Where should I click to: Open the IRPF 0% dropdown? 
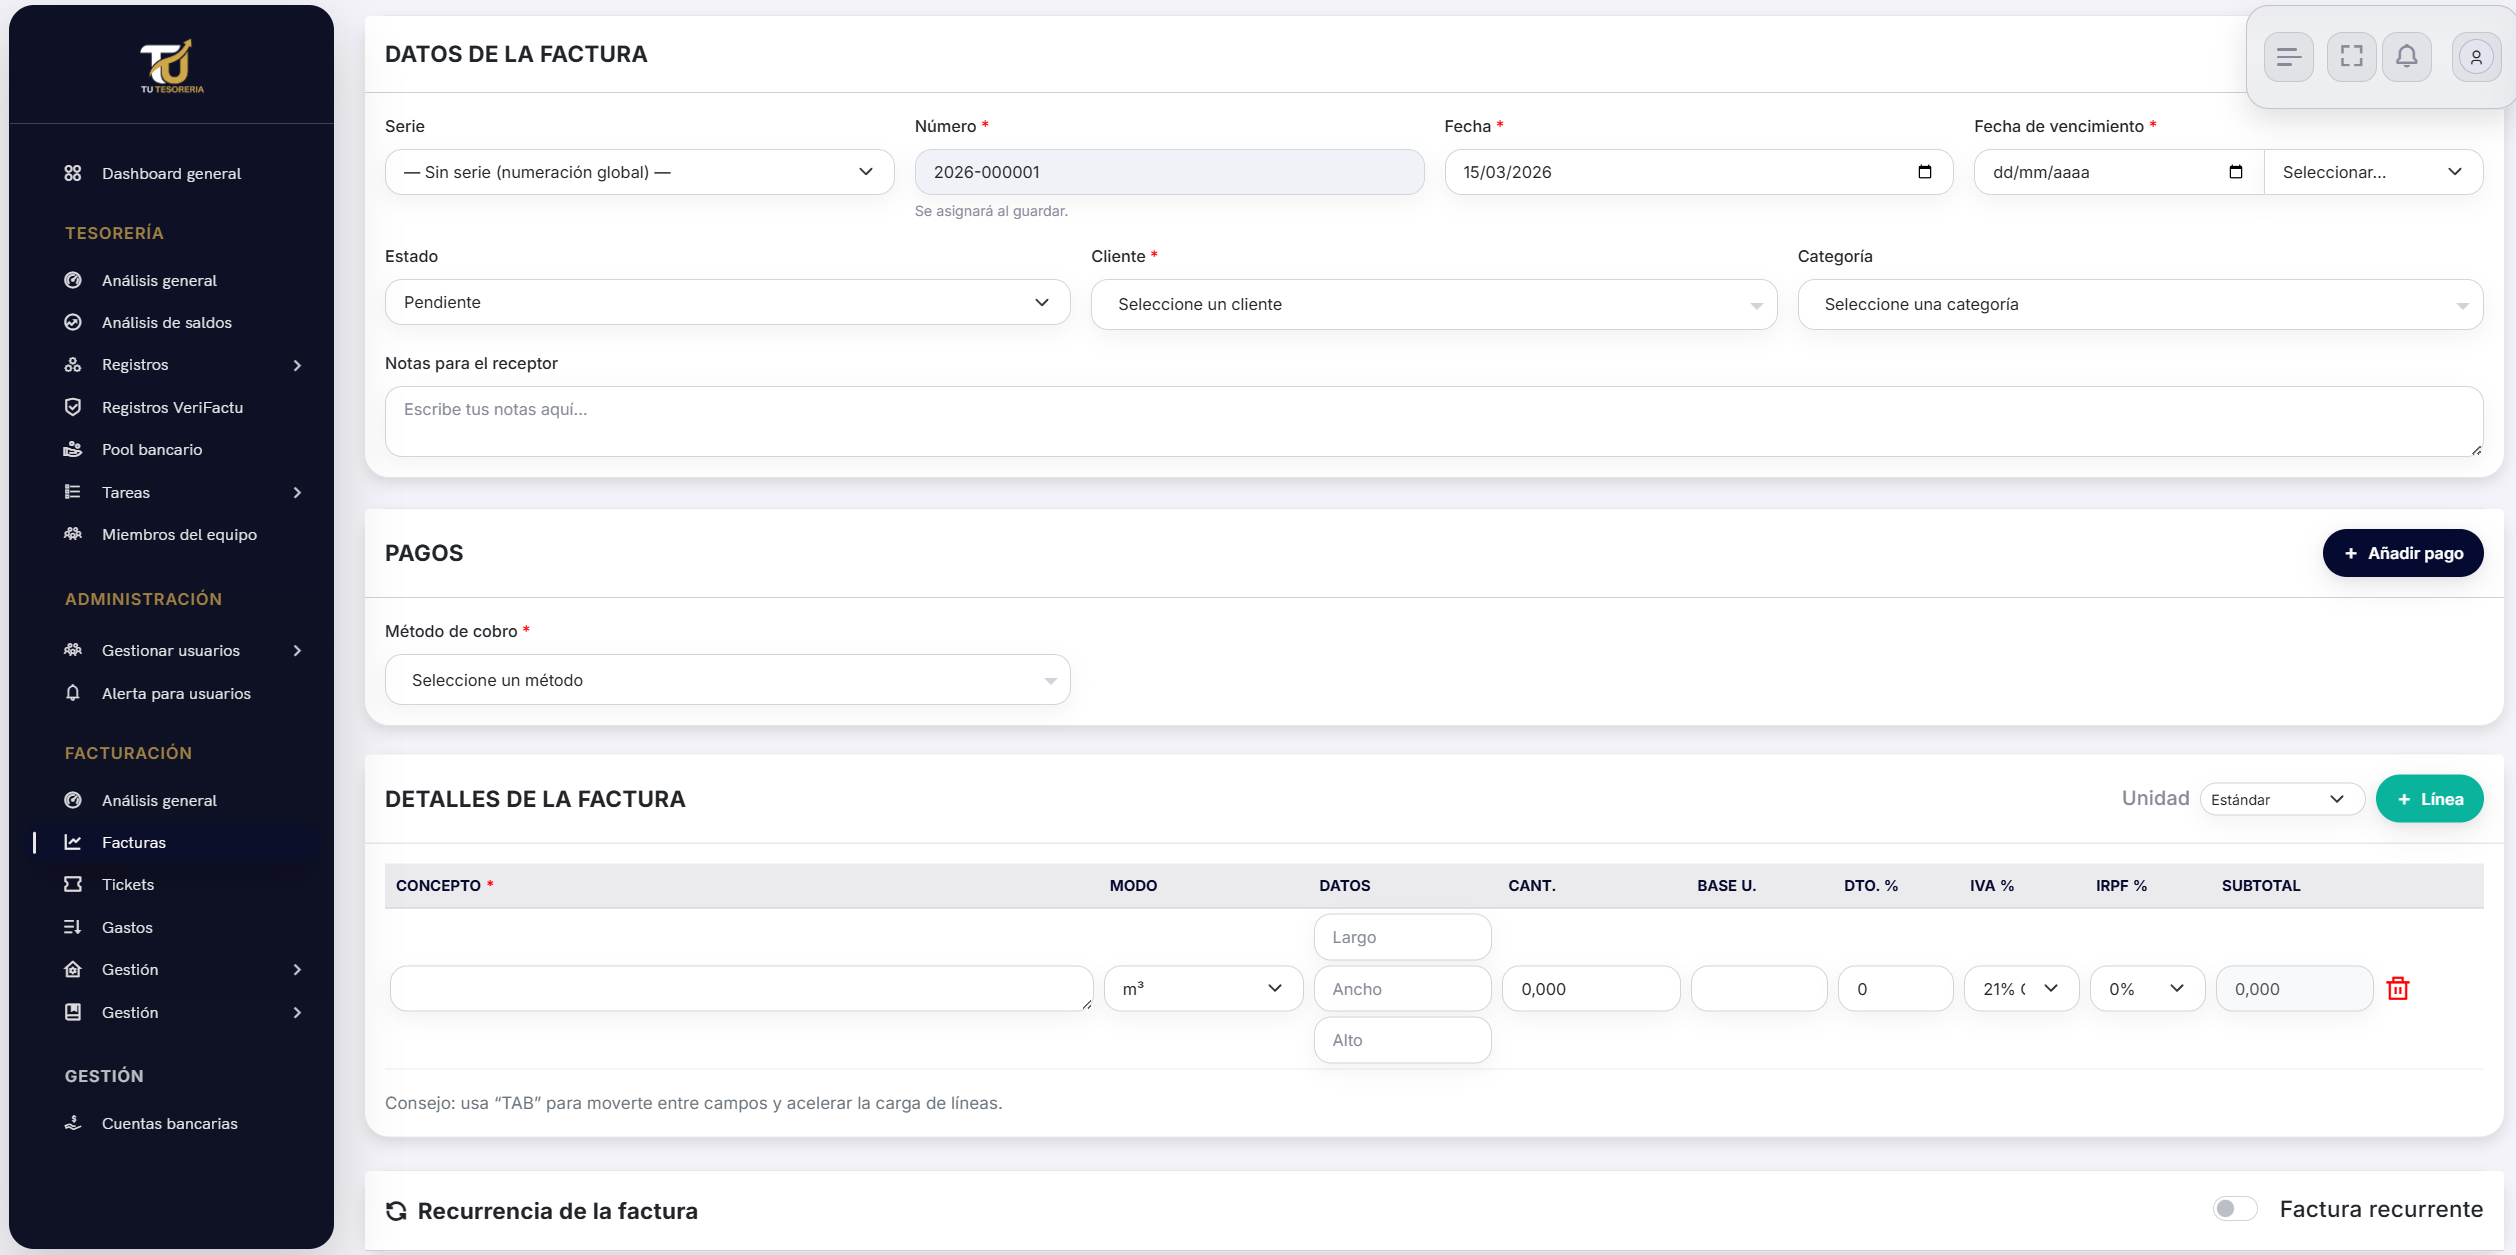(2147, 988)
